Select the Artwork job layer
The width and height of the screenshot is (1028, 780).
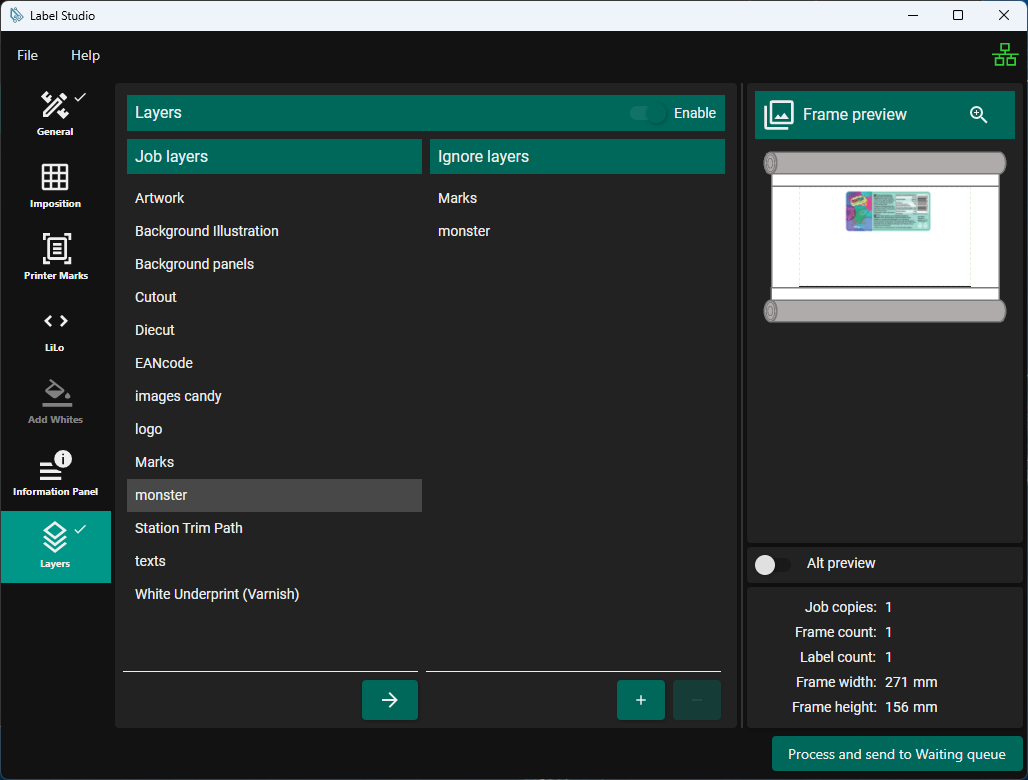coord(160,198)
